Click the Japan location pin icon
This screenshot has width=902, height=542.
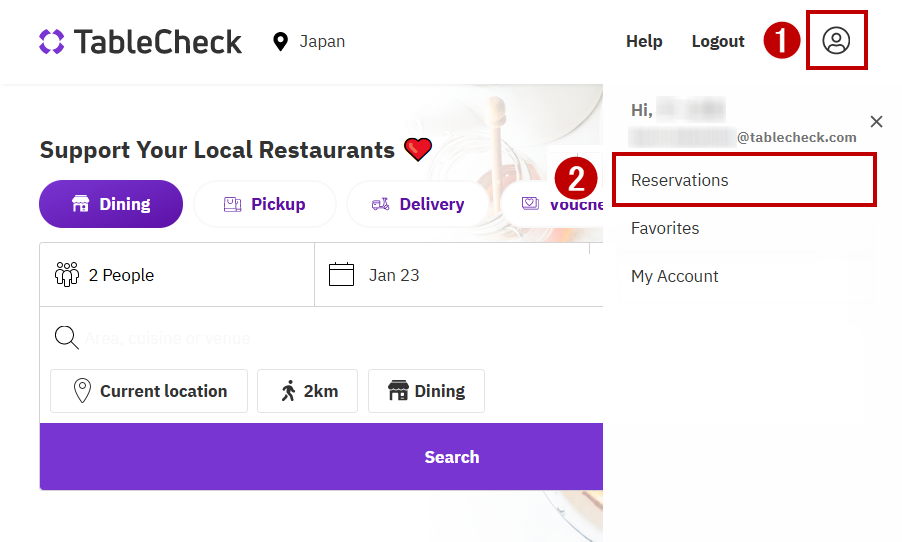pos(280,42)
